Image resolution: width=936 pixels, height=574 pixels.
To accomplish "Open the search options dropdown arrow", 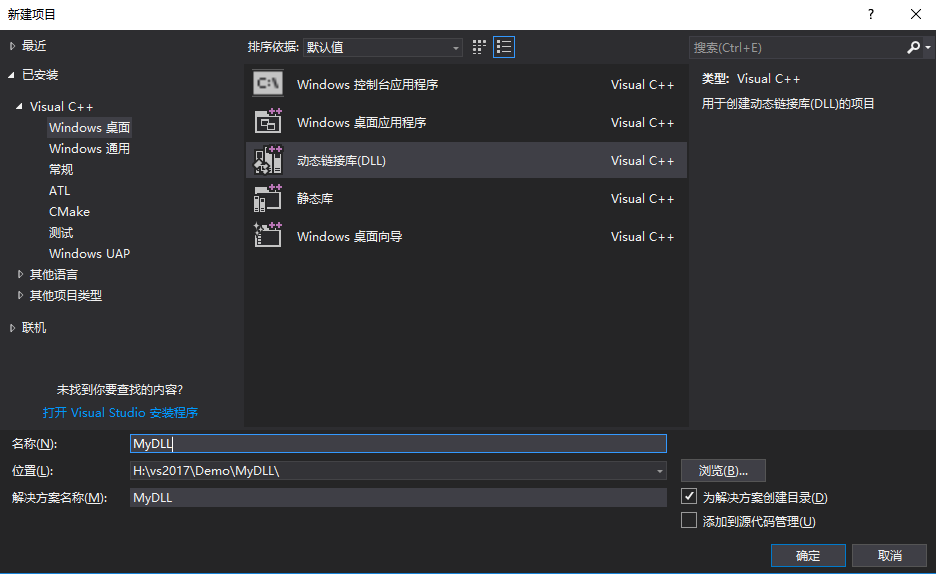I will (928, 47).
